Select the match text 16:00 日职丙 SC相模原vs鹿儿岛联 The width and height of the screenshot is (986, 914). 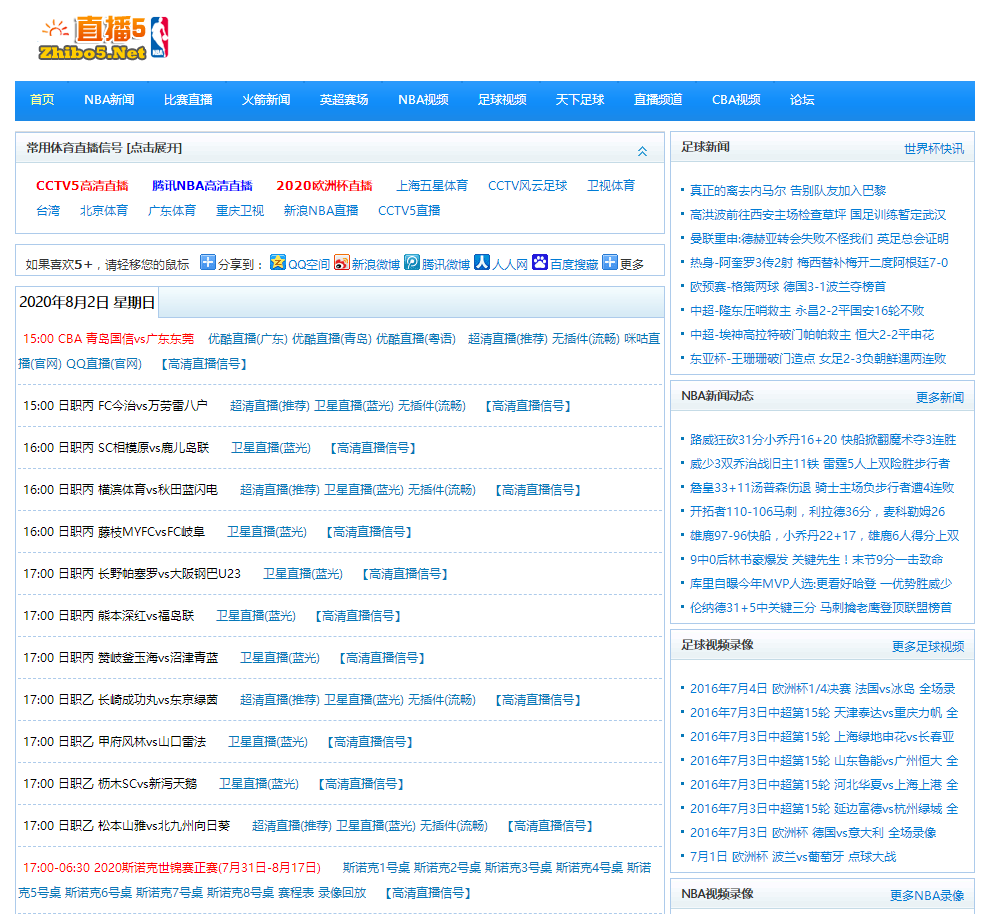coord(116,448)
